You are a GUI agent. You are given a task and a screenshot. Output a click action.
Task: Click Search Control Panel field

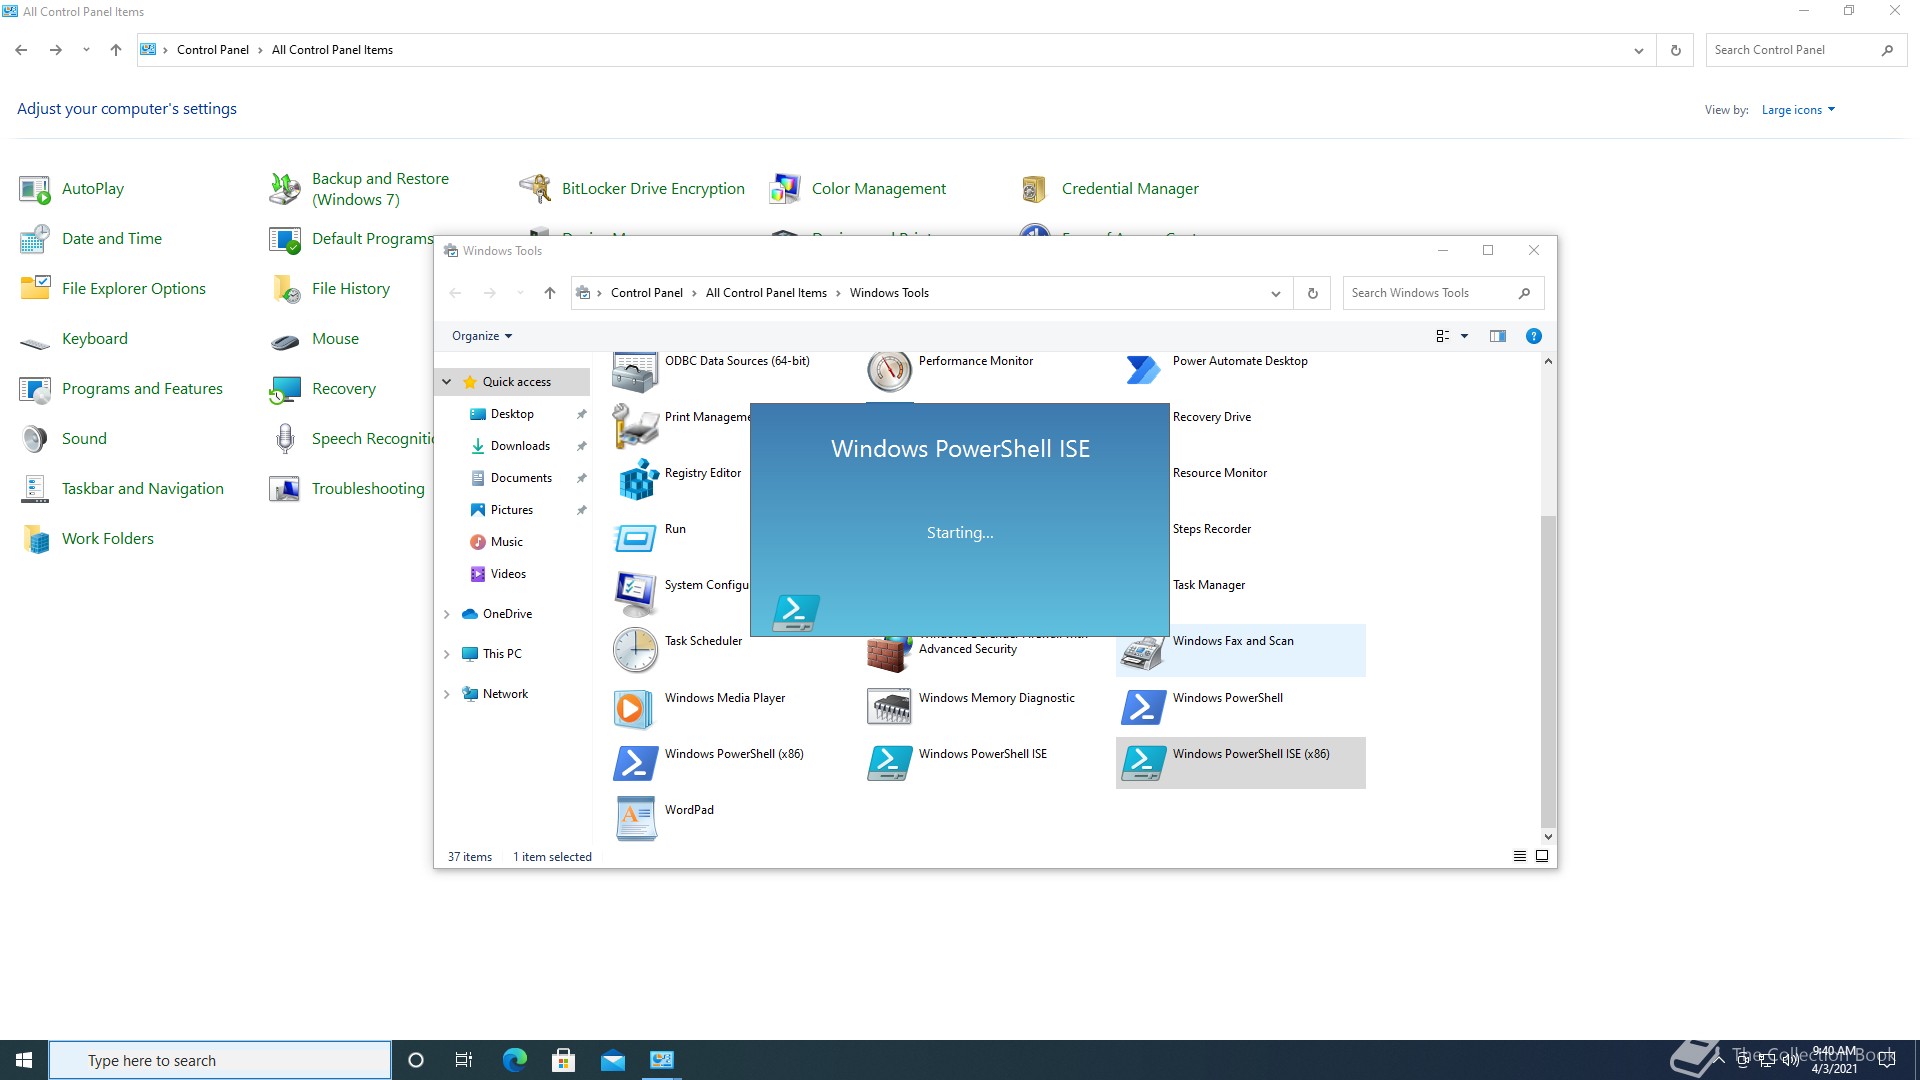1806,50
